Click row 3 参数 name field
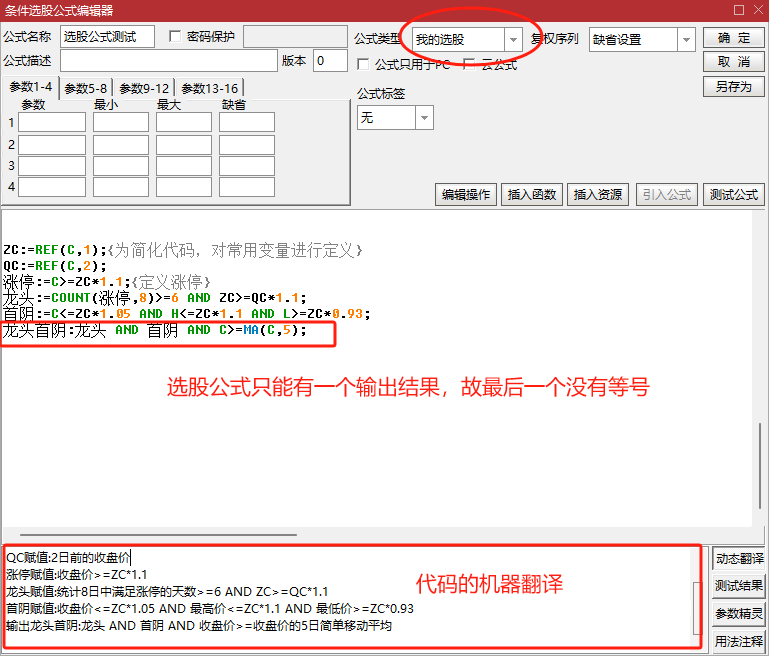Screen dimensions: 769x656 (52, 166)
